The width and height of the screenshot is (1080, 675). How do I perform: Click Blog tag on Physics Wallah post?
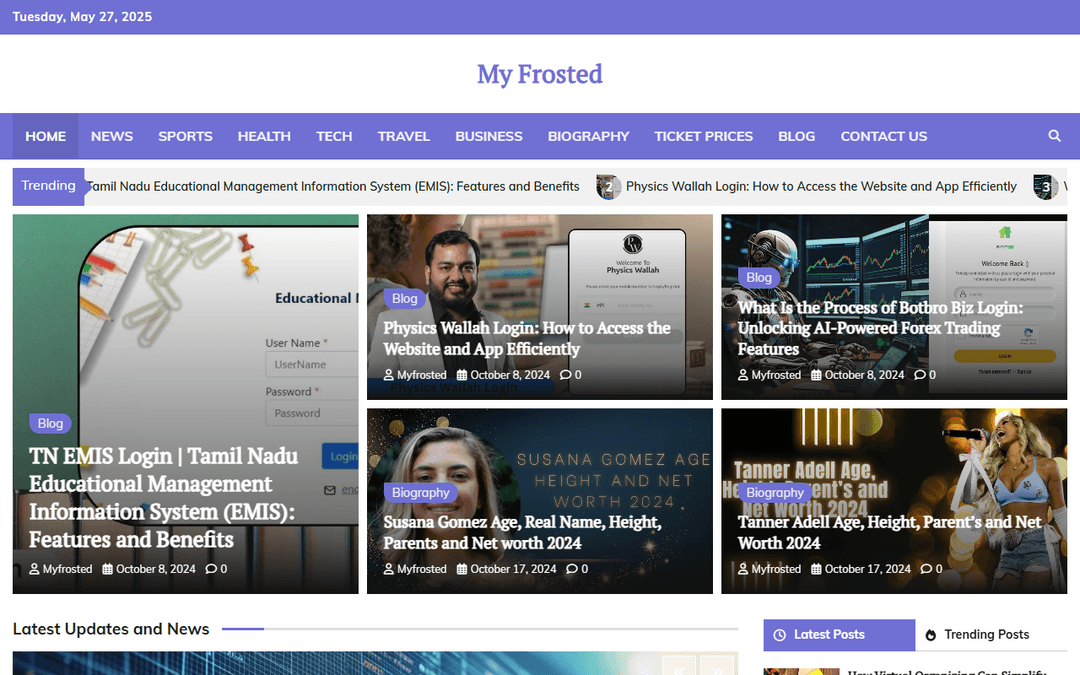[404, 298]
